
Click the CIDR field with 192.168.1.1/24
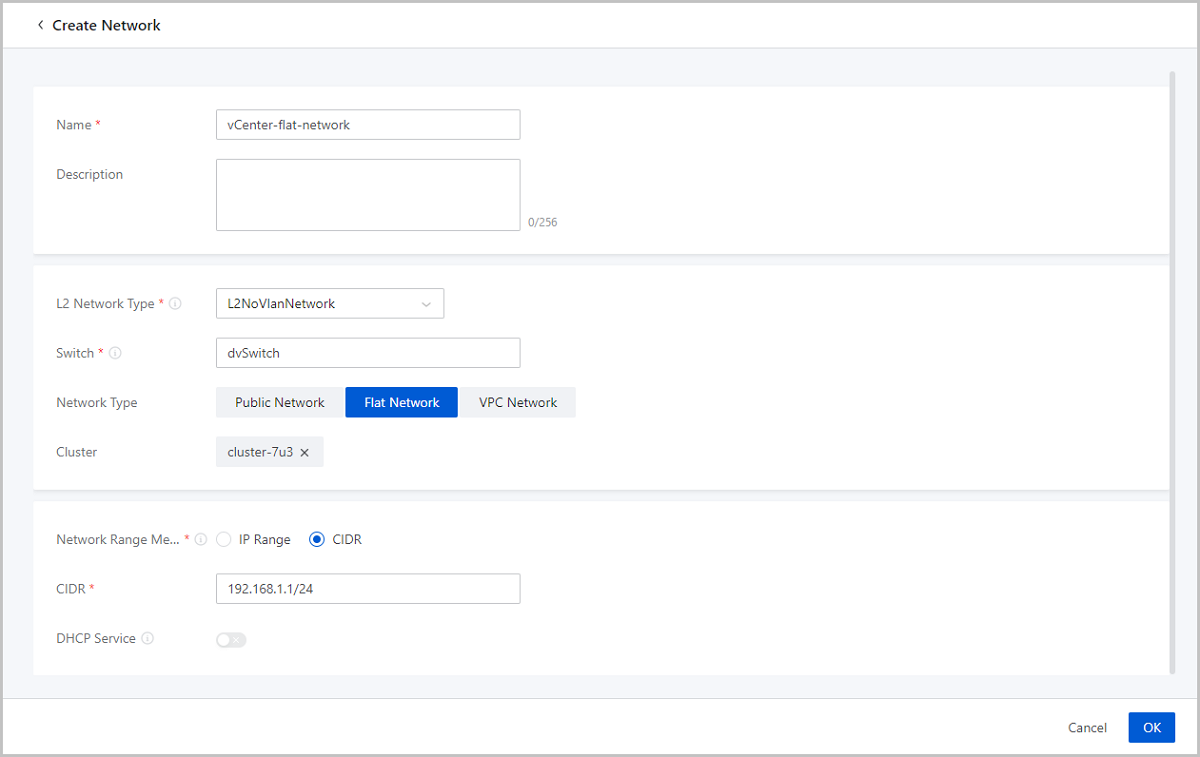coord(367,589)
